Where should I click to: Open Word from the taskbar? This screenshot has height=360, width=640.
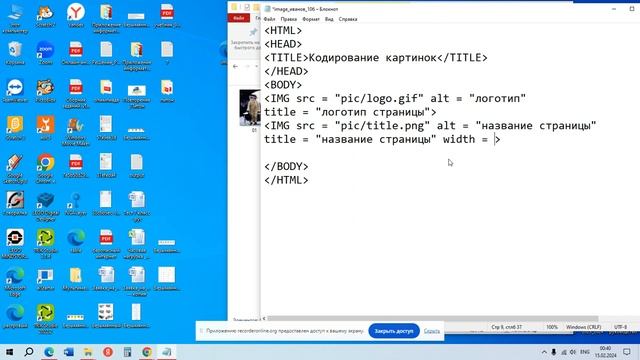tap(69, 351)
